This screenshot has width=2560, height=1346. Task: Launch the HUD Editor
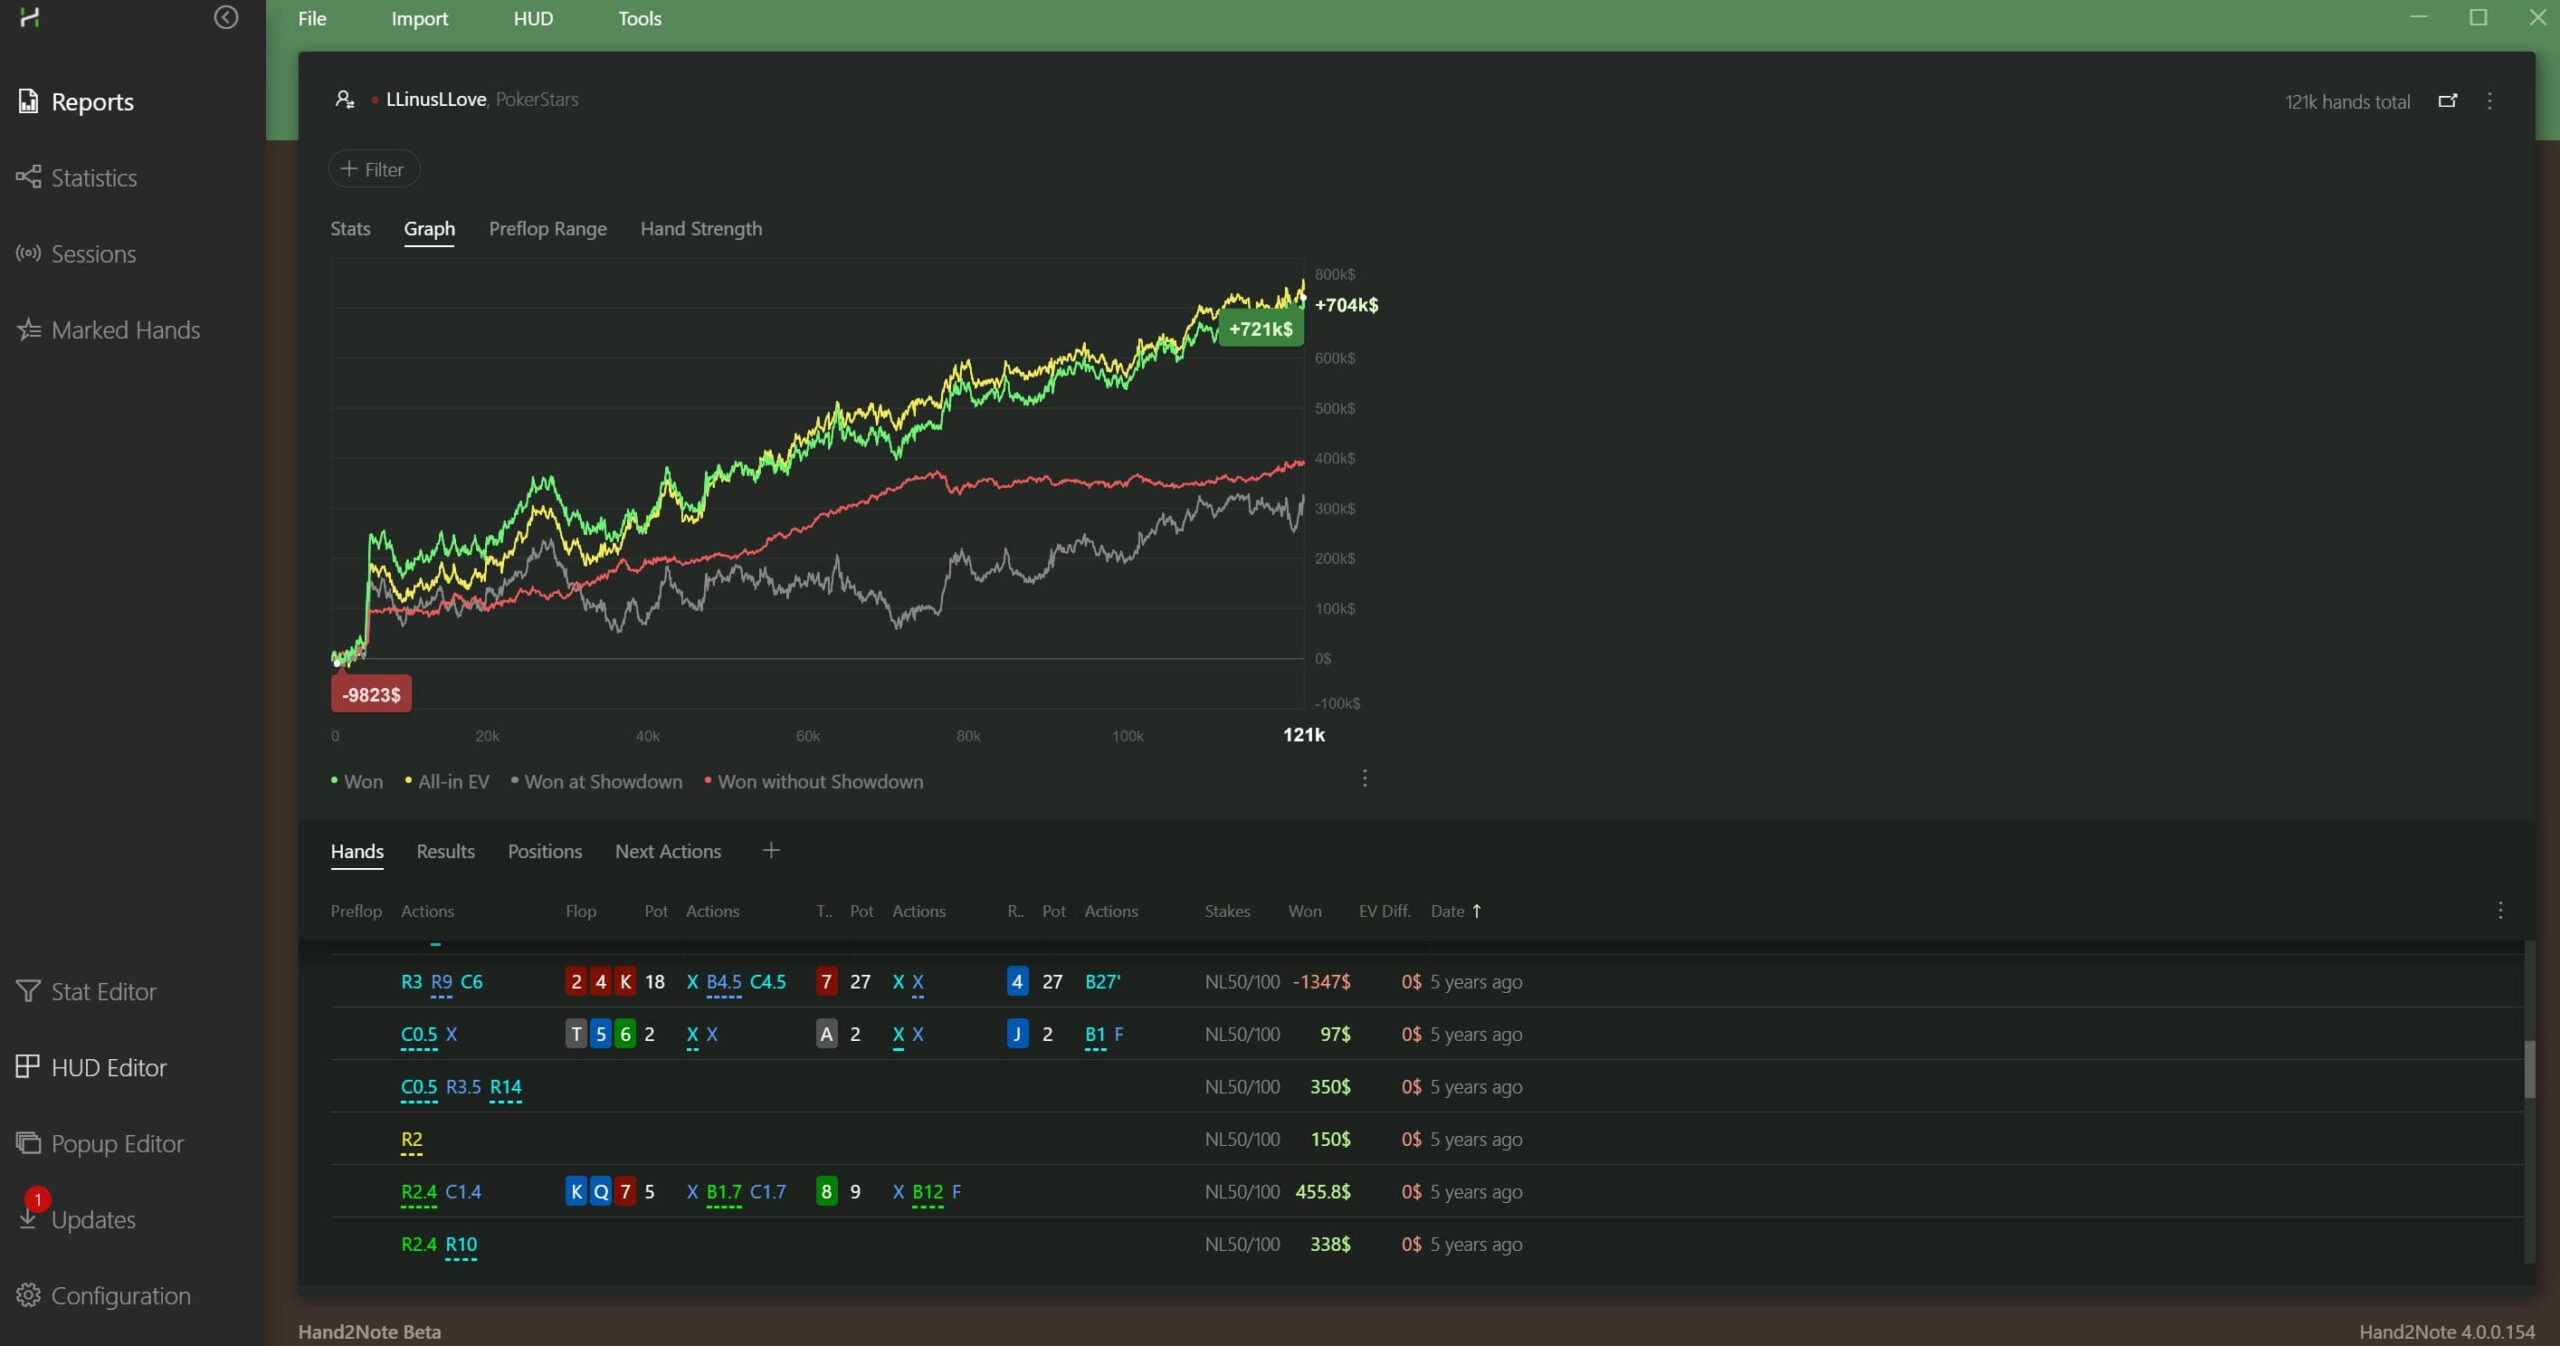click(x=108, y=1067)
